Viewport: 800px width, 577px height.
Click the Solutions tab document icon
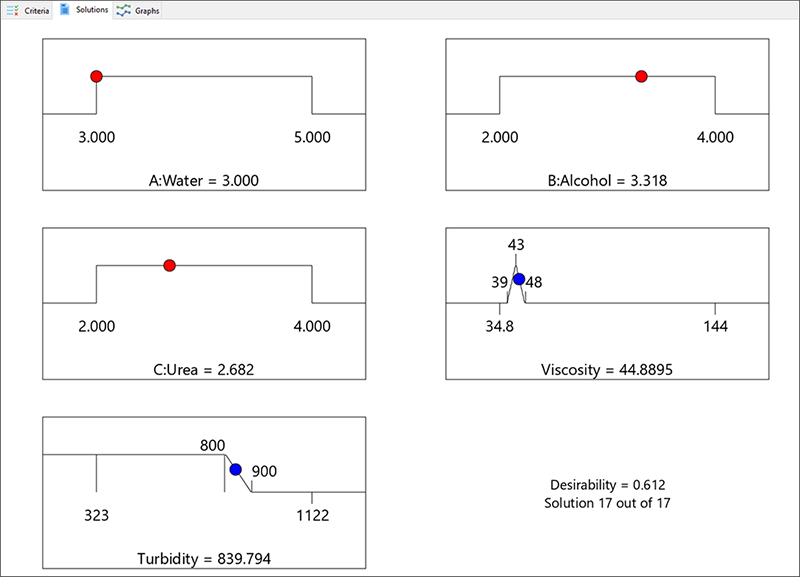click(65, 10)
